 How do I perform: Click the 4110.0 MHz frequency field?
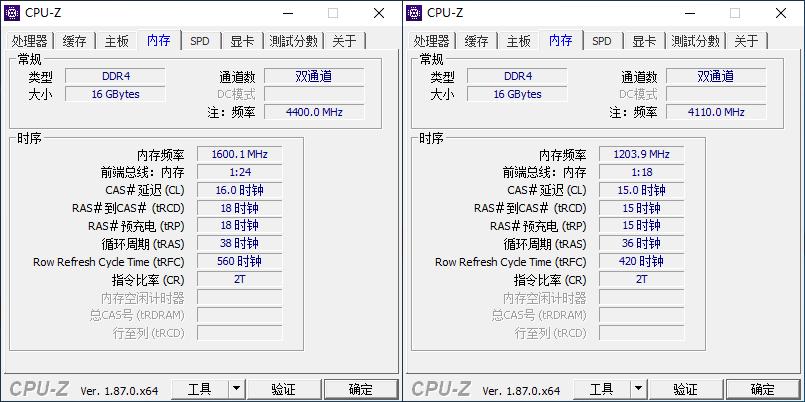pos(716,112)
